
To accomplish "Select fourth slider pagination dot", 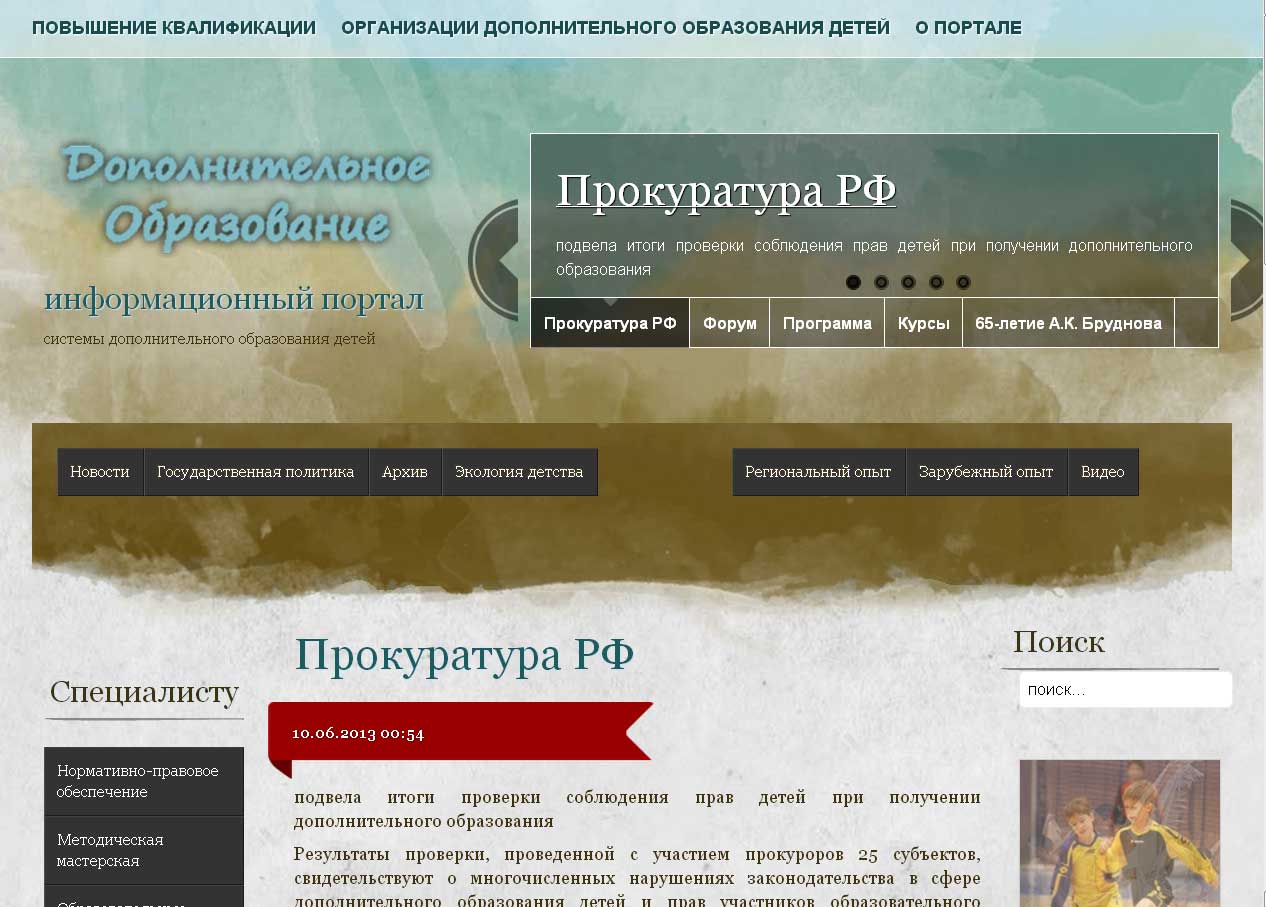I will (936, 282).
